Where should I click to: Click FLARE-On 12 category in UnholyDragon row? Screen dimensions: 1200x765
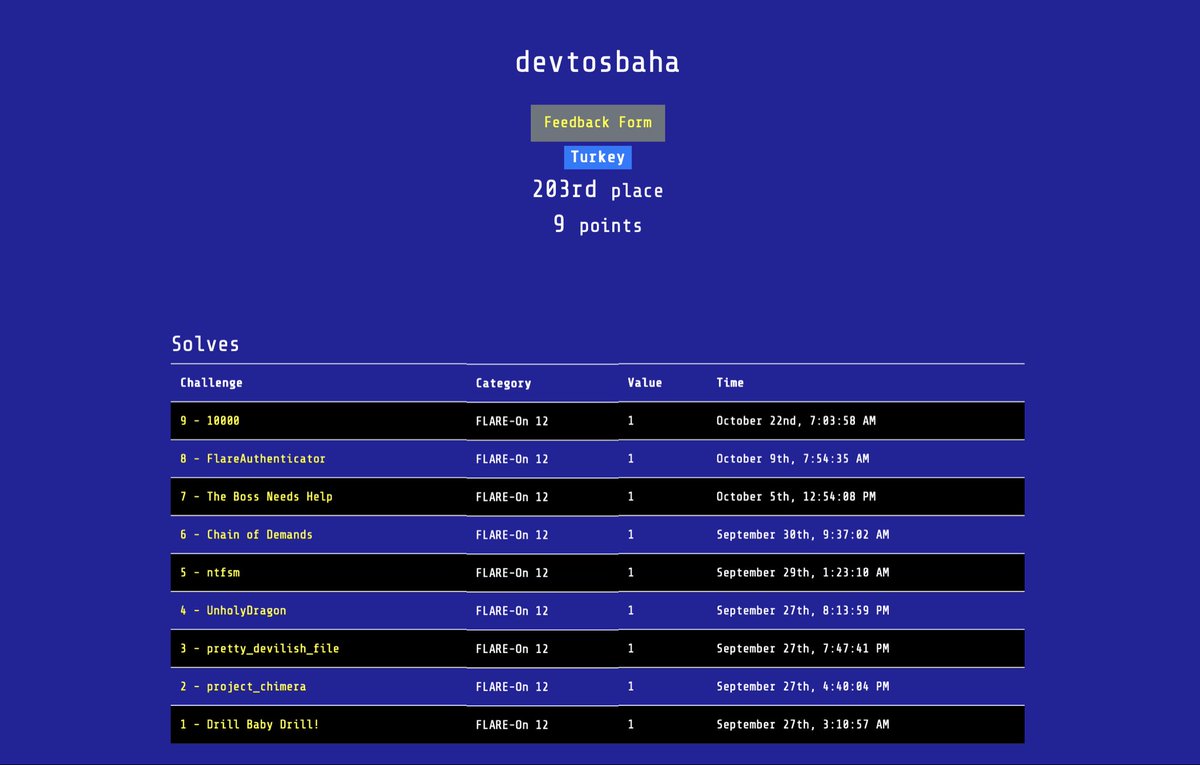pos(512,611)
